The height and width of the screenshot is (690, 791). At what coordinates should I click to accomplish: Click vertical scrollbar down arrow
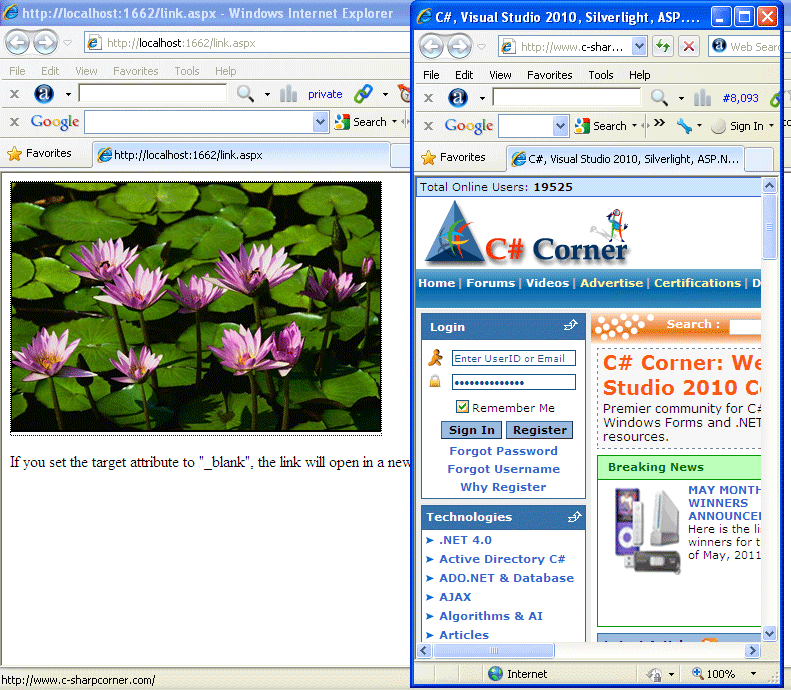coord(769,632)
